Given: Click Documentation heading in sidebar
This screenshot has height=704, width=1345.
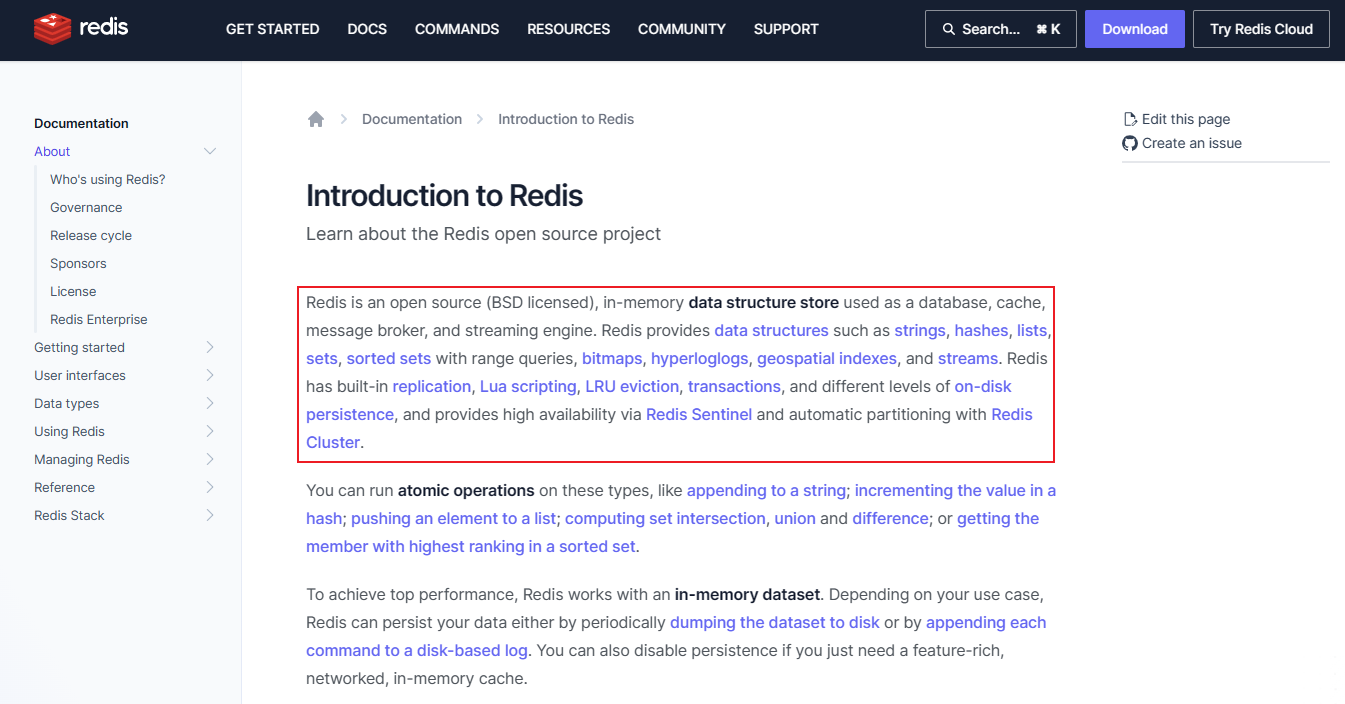Looking at the screenshot, I should point(81,123).
